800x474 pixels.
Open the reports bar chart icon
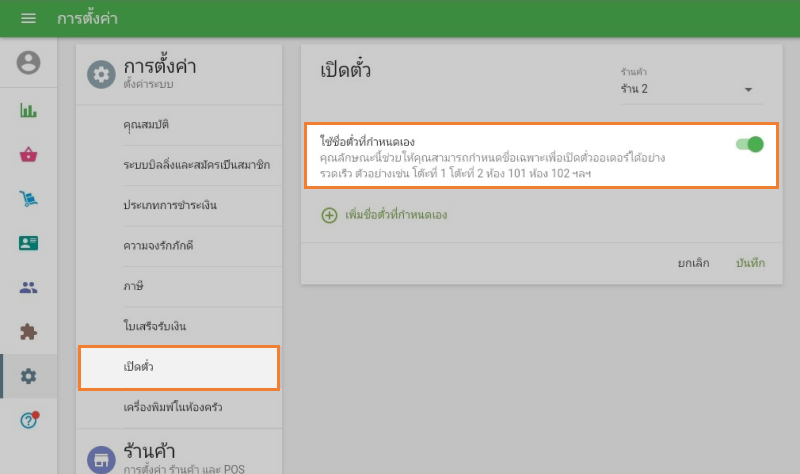[28, 110]
